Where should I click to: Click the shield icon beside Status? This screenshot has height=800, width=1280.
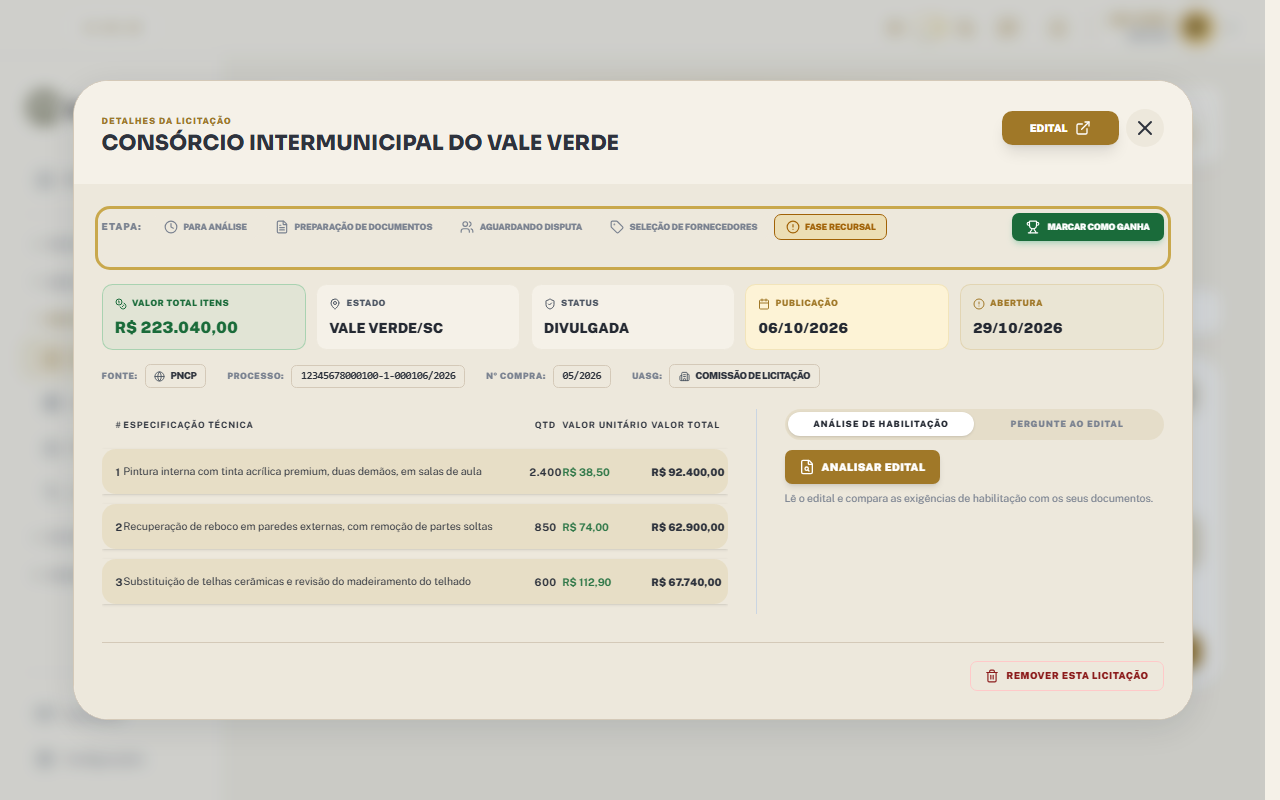550,303
